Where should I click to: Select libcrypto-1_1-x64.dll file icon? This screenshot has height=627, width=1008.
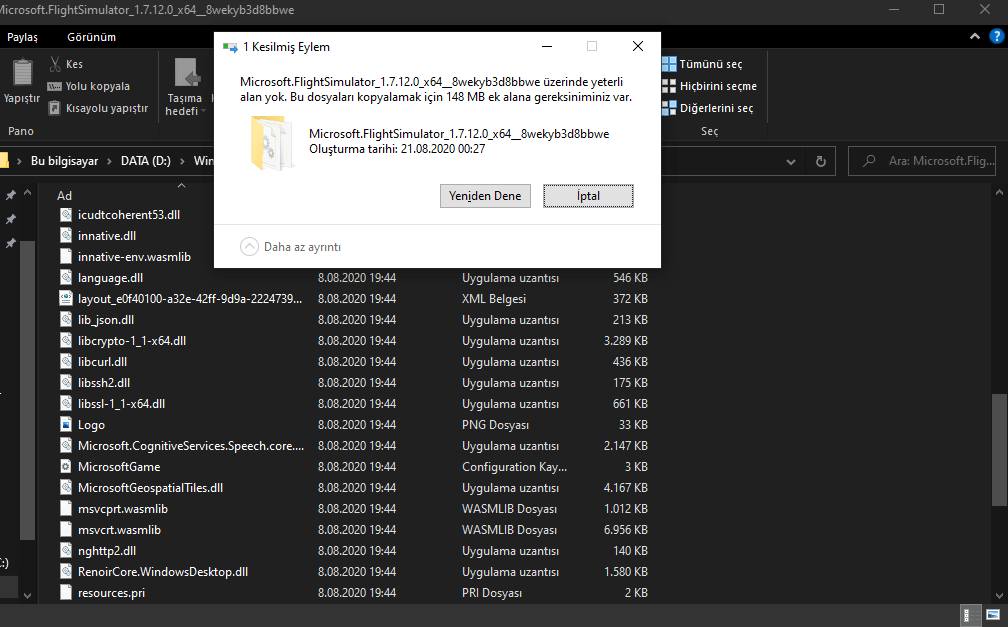point(66,341)
